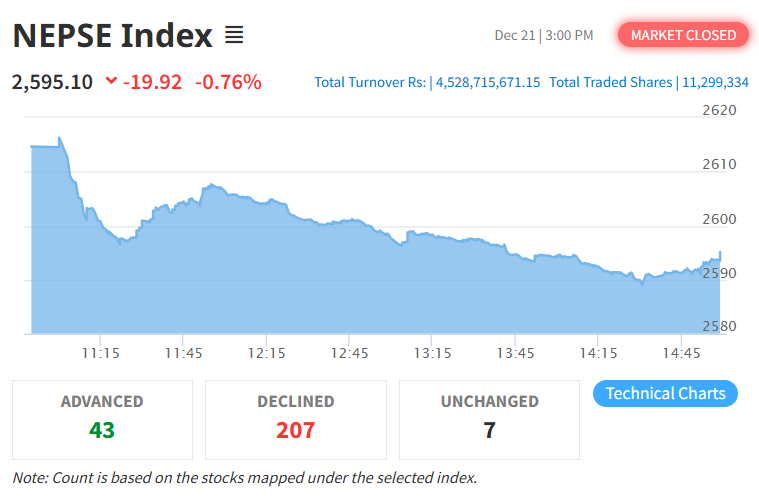Select the Declined stocks count box
Image resolution: width=759 pixels, height=500 pixels.
pyautogui.click(x=295, y=417)
